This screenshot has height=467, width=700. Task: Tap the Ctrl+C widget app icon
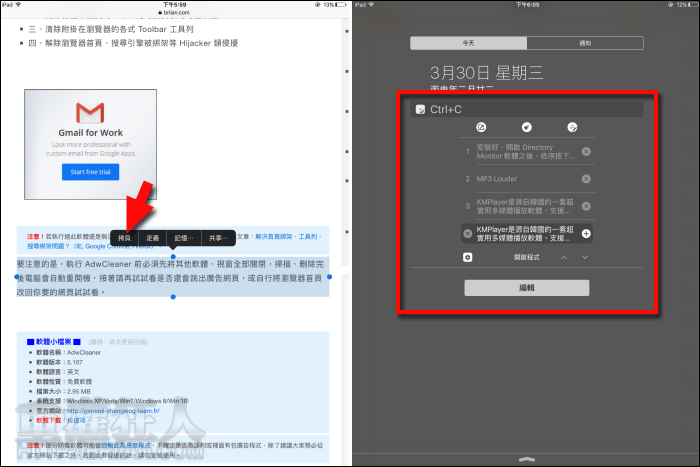421,108
